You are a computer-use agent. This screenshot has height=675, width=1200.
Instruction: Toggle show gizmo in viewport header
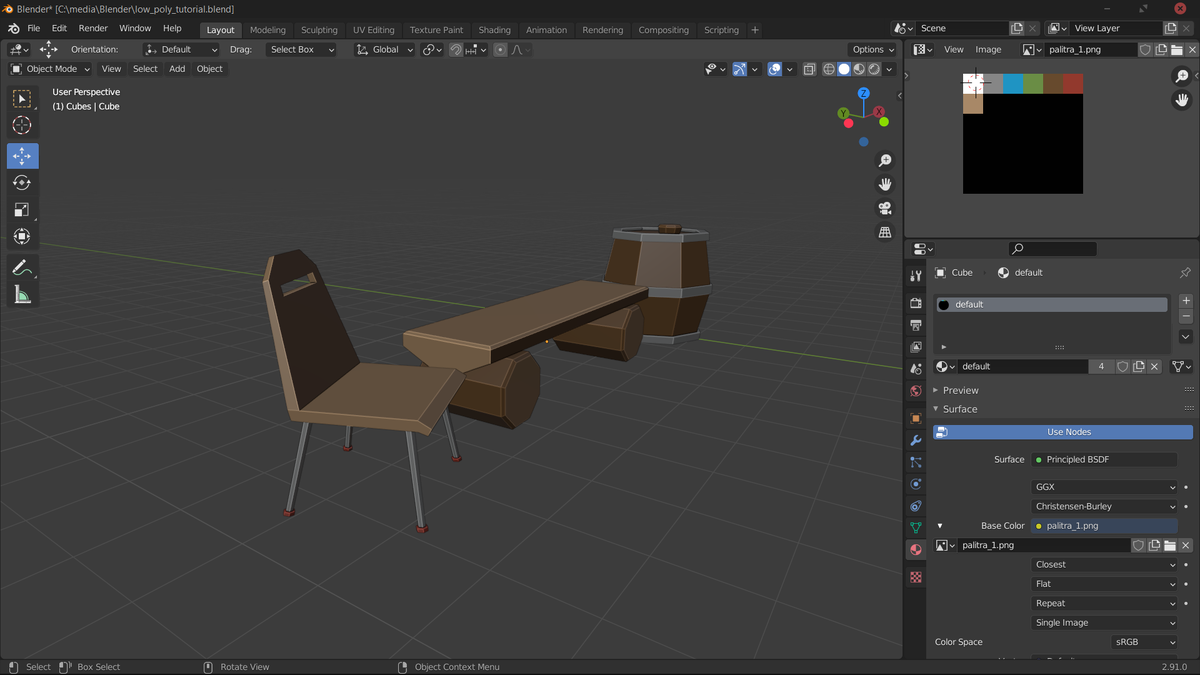coord(739,69)
